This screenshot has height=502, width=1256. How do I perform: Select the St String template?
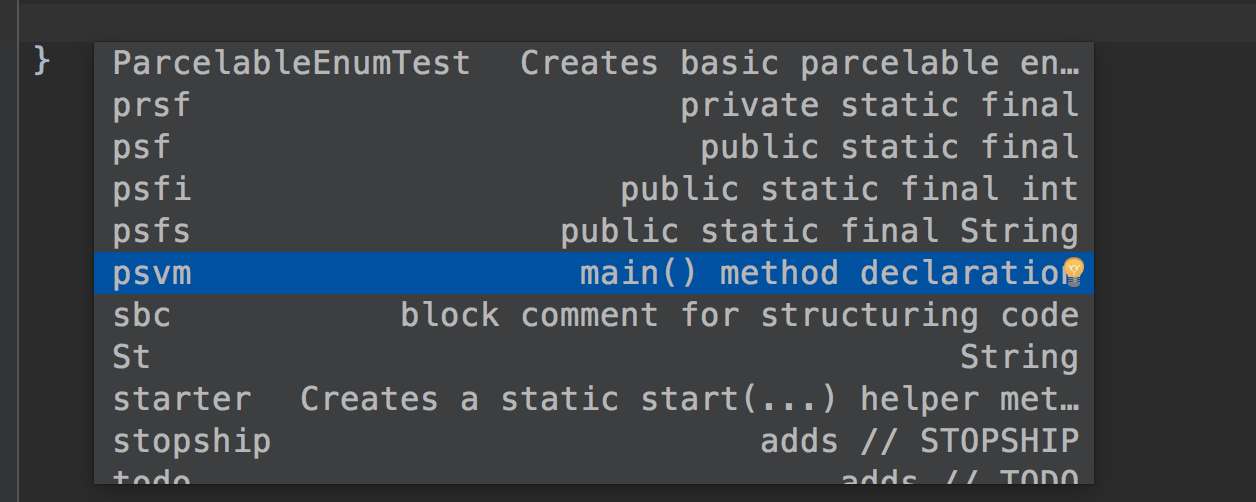pos(594,357)
